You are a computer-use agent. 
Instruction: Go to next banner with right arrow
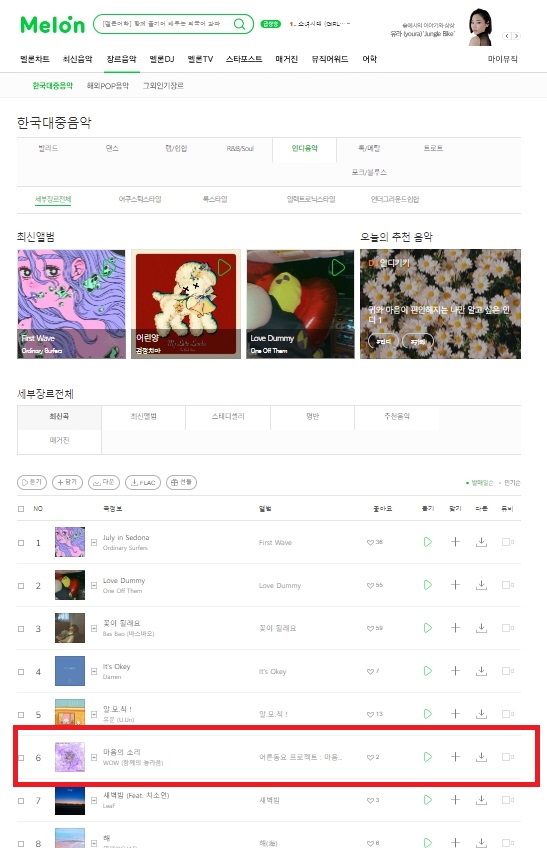pyautogui.click(x=517, y=36)
